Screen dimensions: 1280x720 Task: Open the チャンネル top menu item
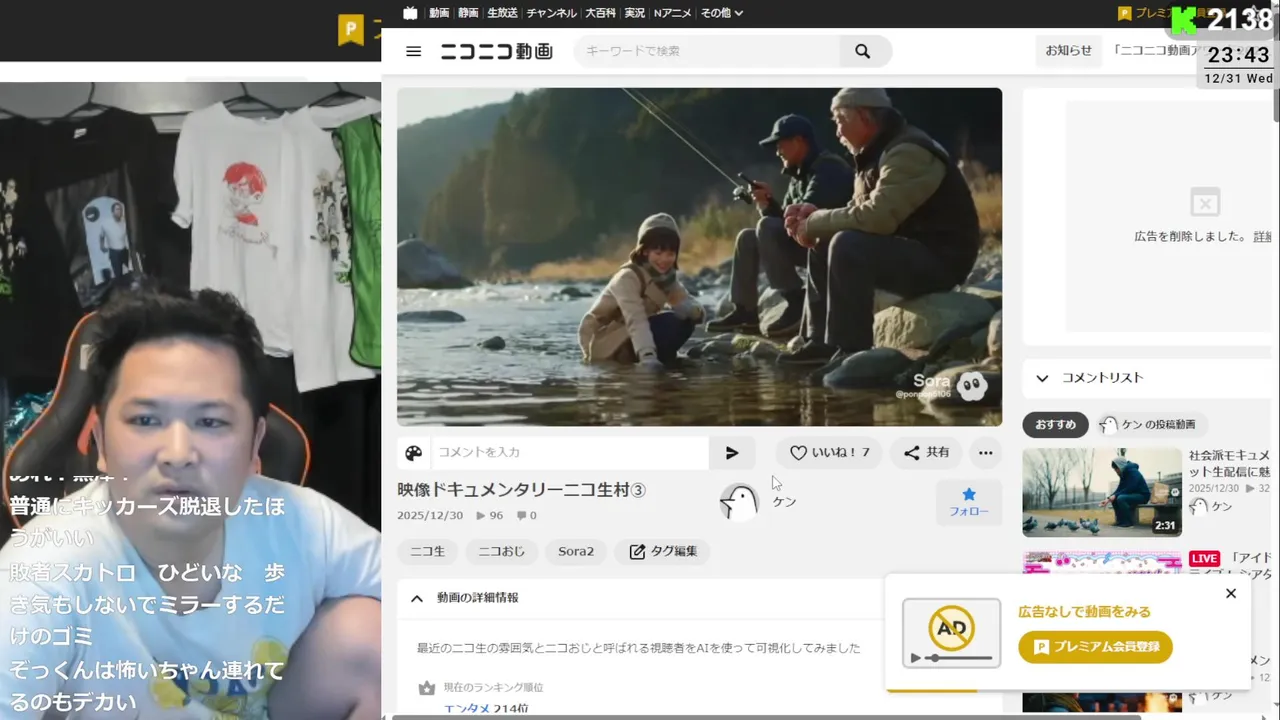(x=551, y=13)
